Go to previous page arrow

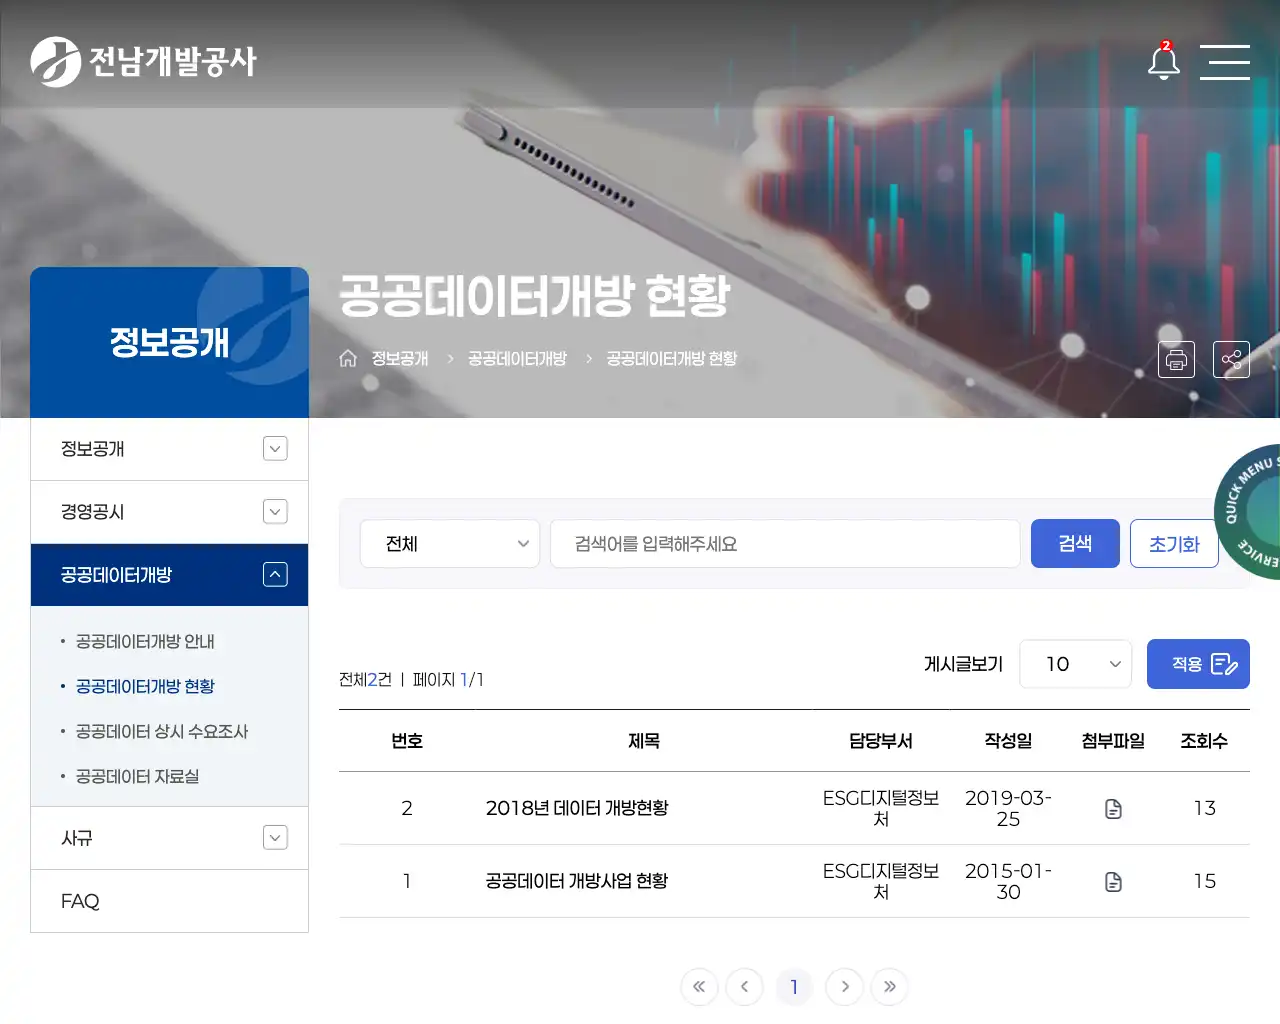[x=744, y=987]
